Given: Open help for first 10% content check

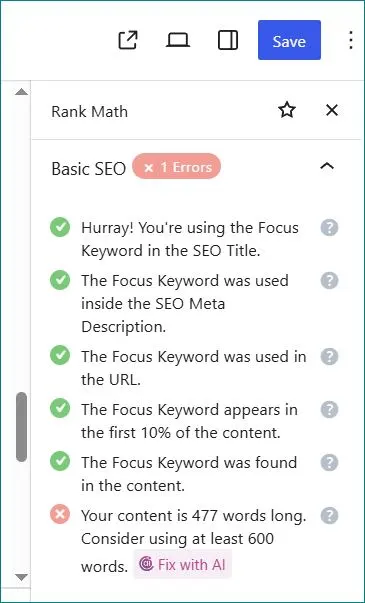Looking at the screenshot, I should [x=329, y=410].
